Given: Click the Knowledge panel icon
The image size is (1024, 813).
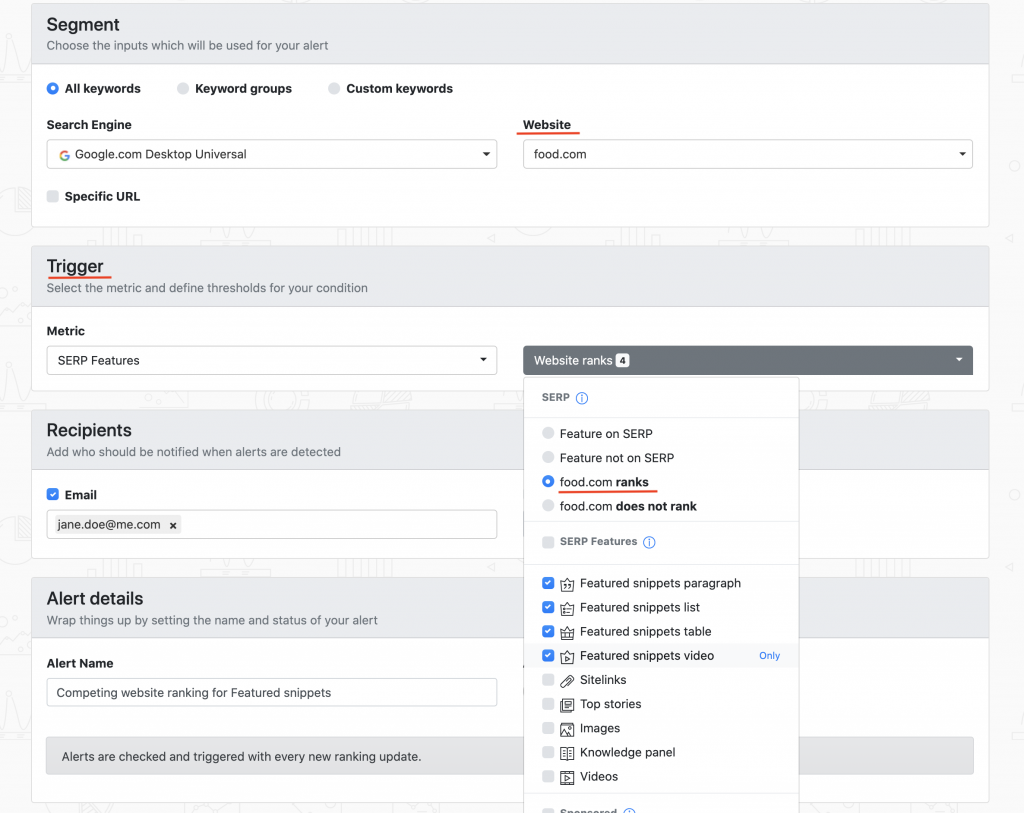Looking at the screenshot, I should click(x=567, y=753).
